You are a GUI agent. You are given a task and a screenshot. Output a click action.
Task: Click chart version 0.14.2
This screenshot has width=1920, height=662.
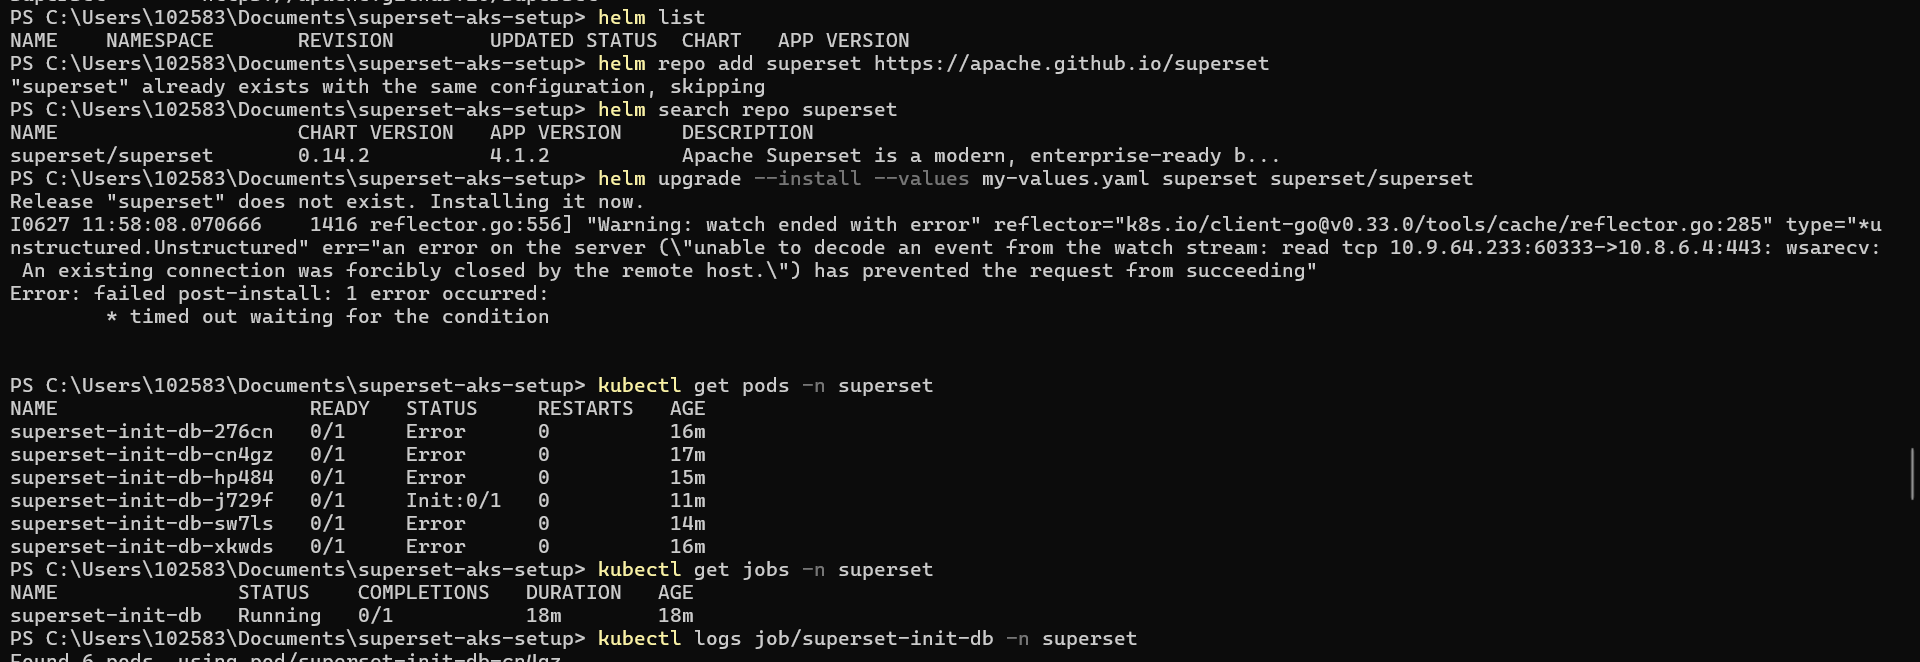(x=333, y=156)
